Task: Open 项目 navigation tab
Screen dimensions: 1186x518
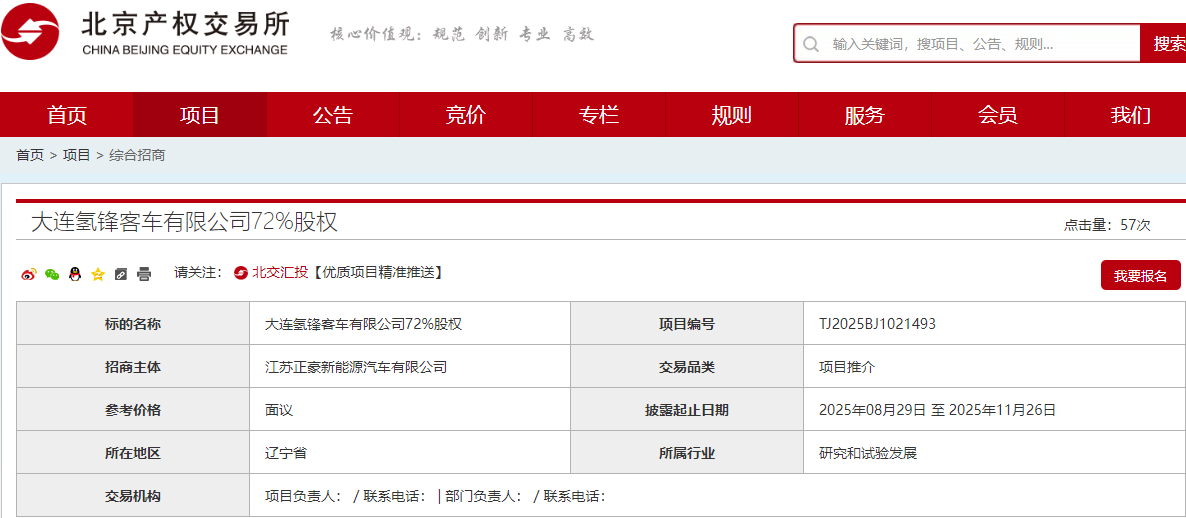Action: coord(200,115)
